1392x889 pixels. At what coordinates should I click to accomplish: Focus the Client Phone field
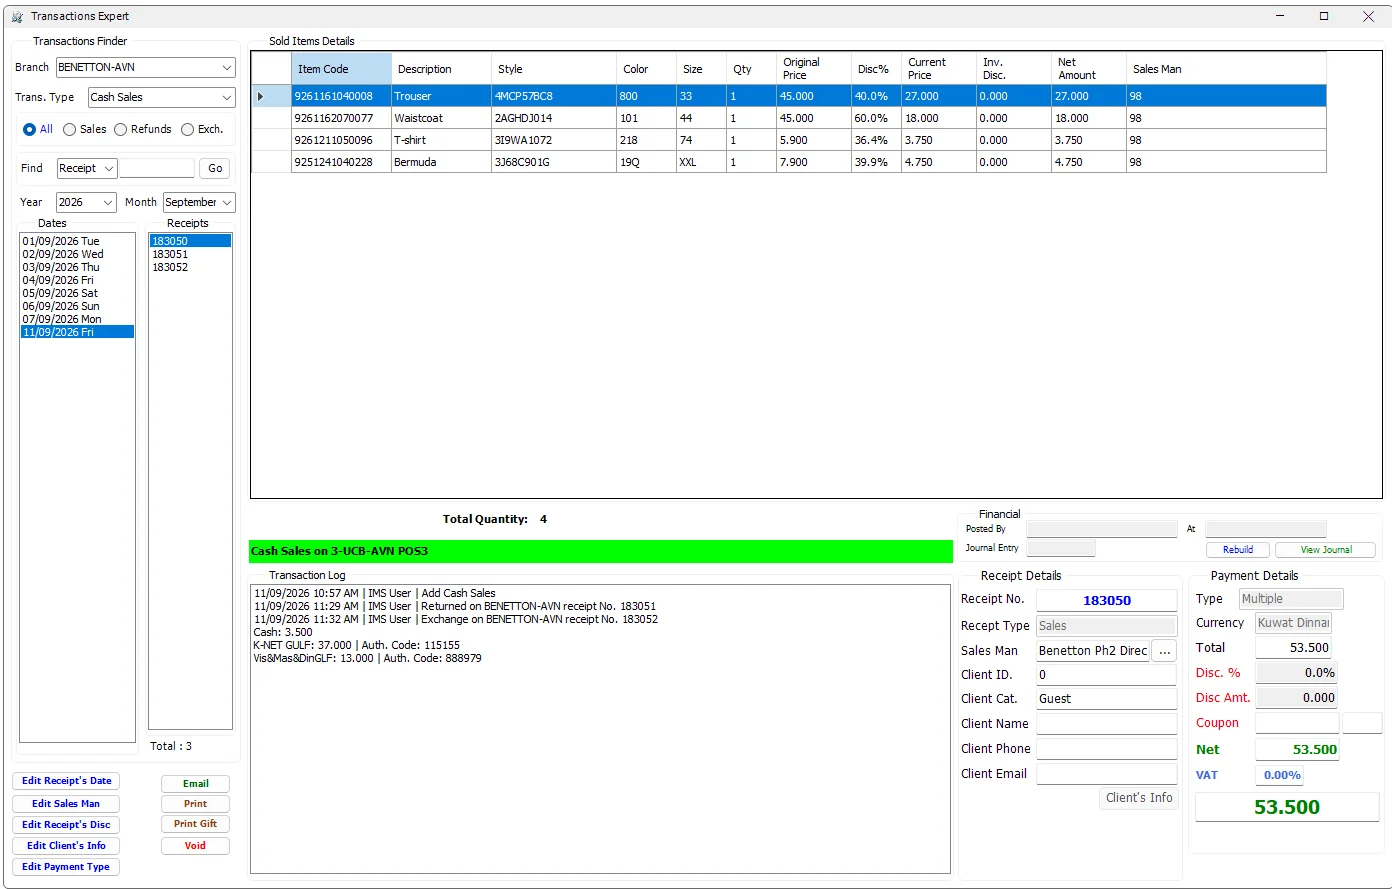[1107, 749]
